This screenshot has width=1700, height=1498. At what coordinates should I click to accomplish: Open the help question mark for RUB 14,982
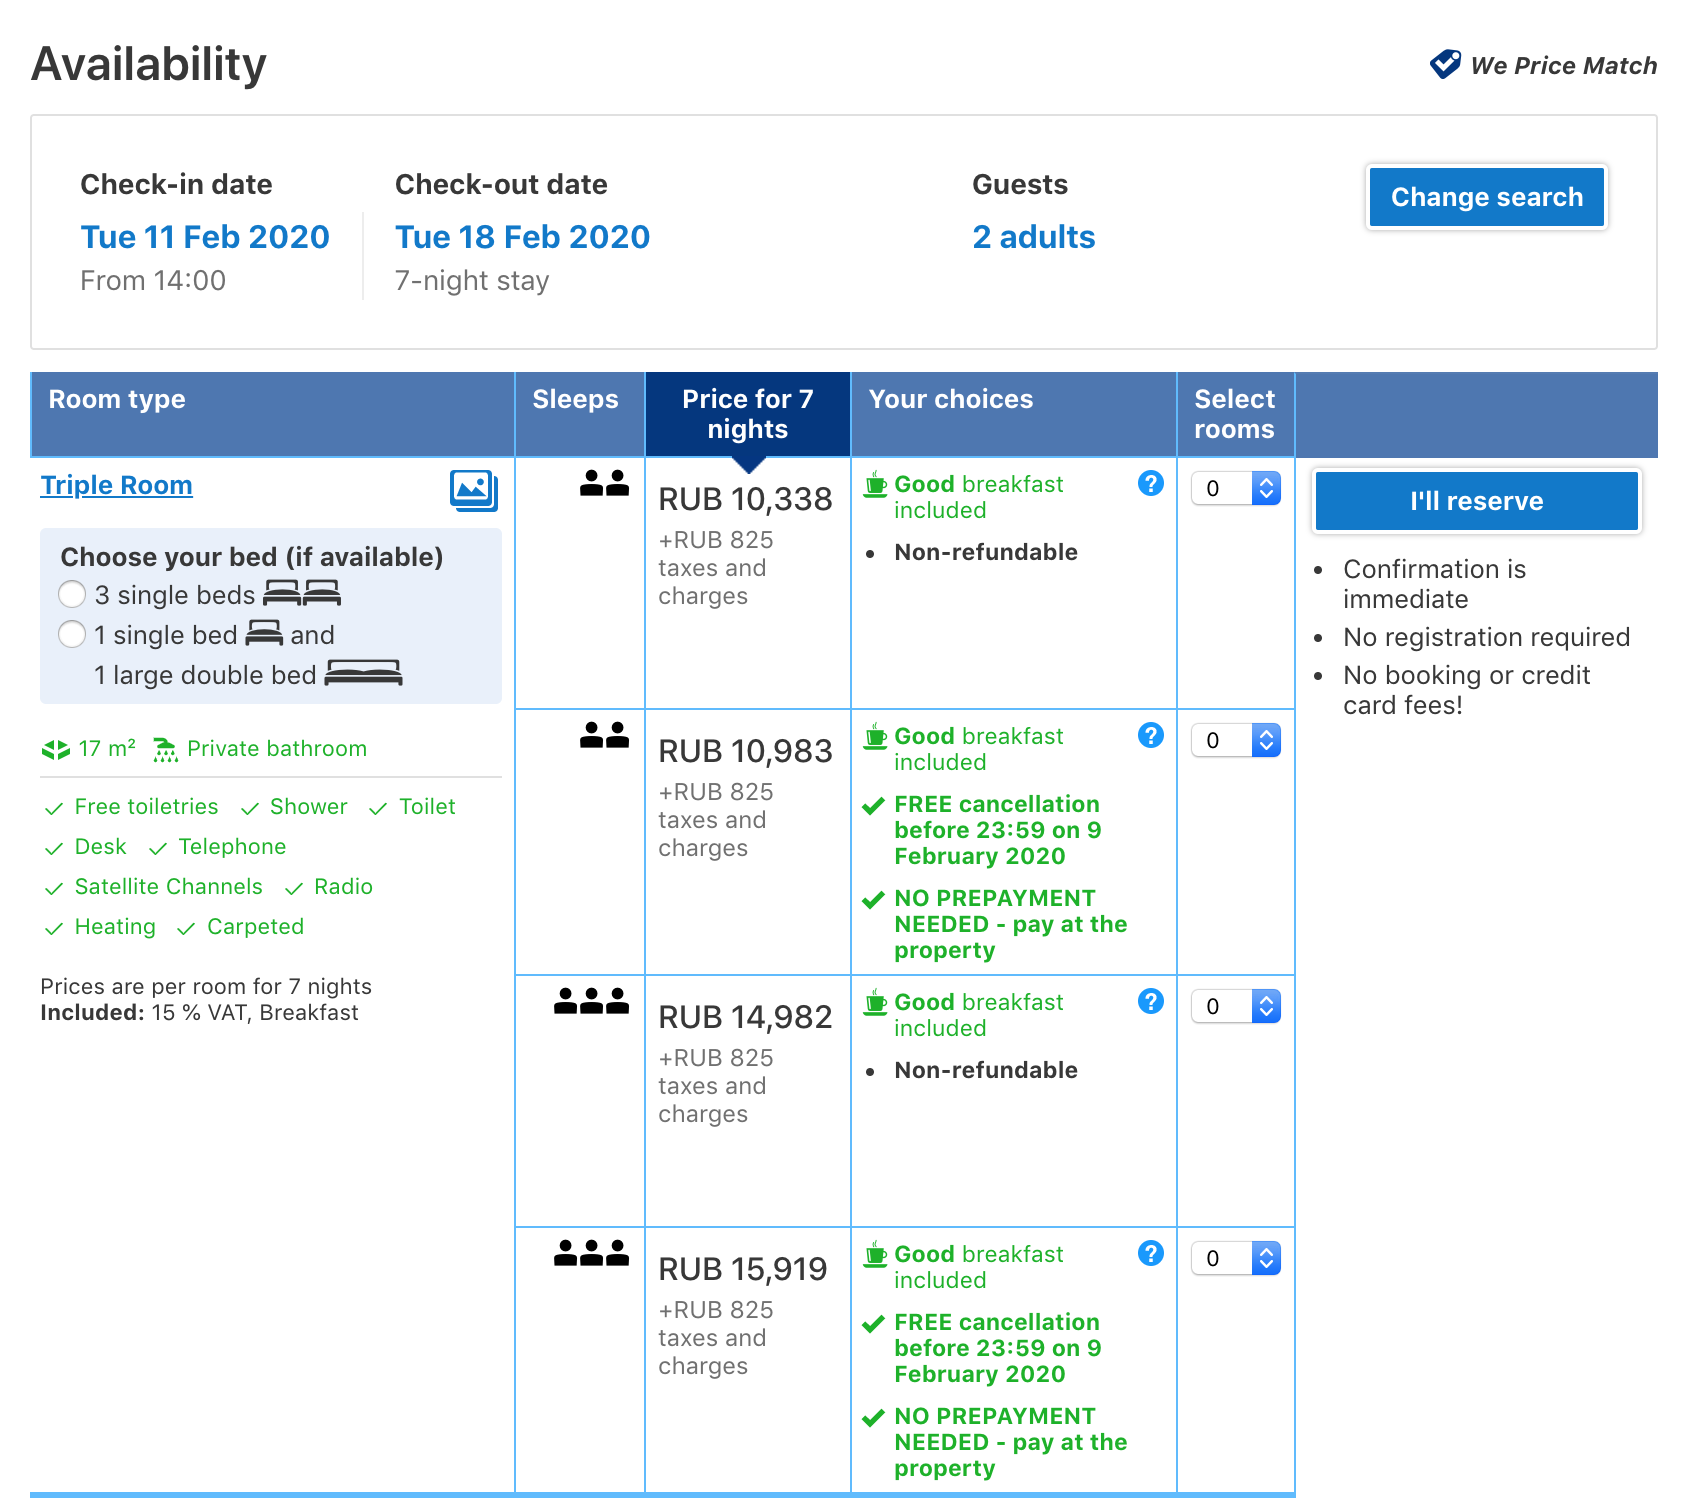[x=1151, y=1002]
